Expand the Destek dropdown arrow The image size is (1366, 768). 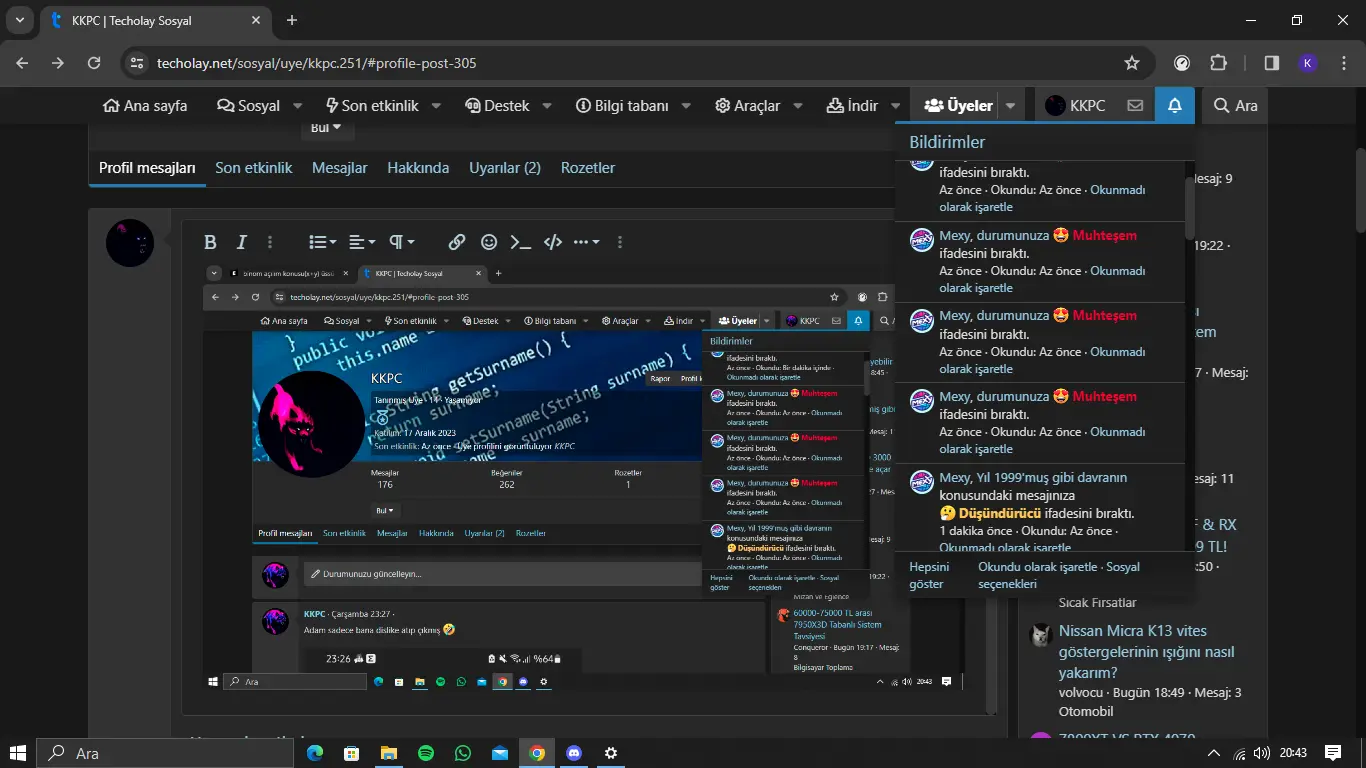[x=549, y=105]
